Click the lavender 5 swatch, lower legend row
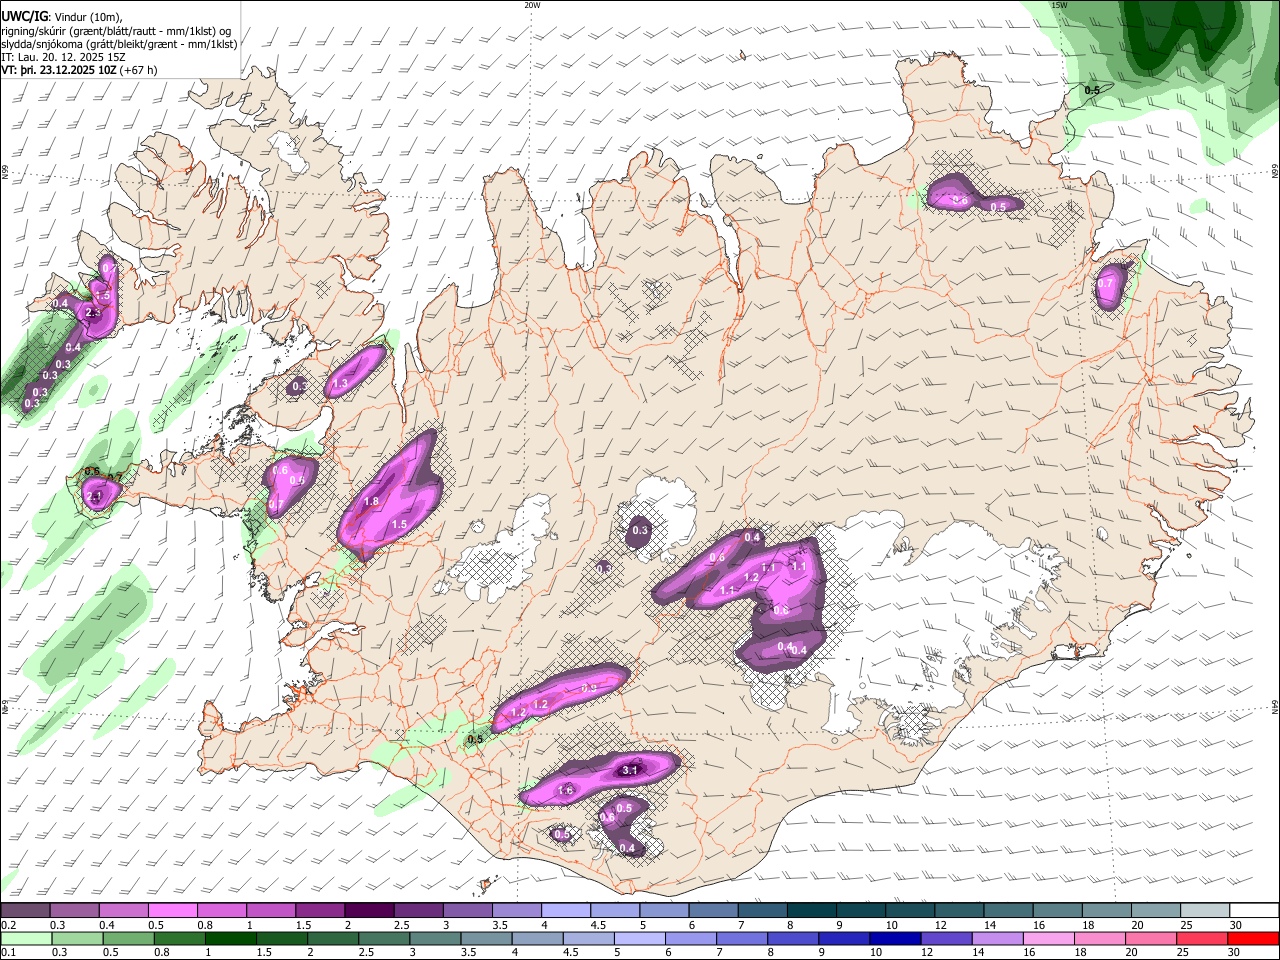 (x=640, y=938)
